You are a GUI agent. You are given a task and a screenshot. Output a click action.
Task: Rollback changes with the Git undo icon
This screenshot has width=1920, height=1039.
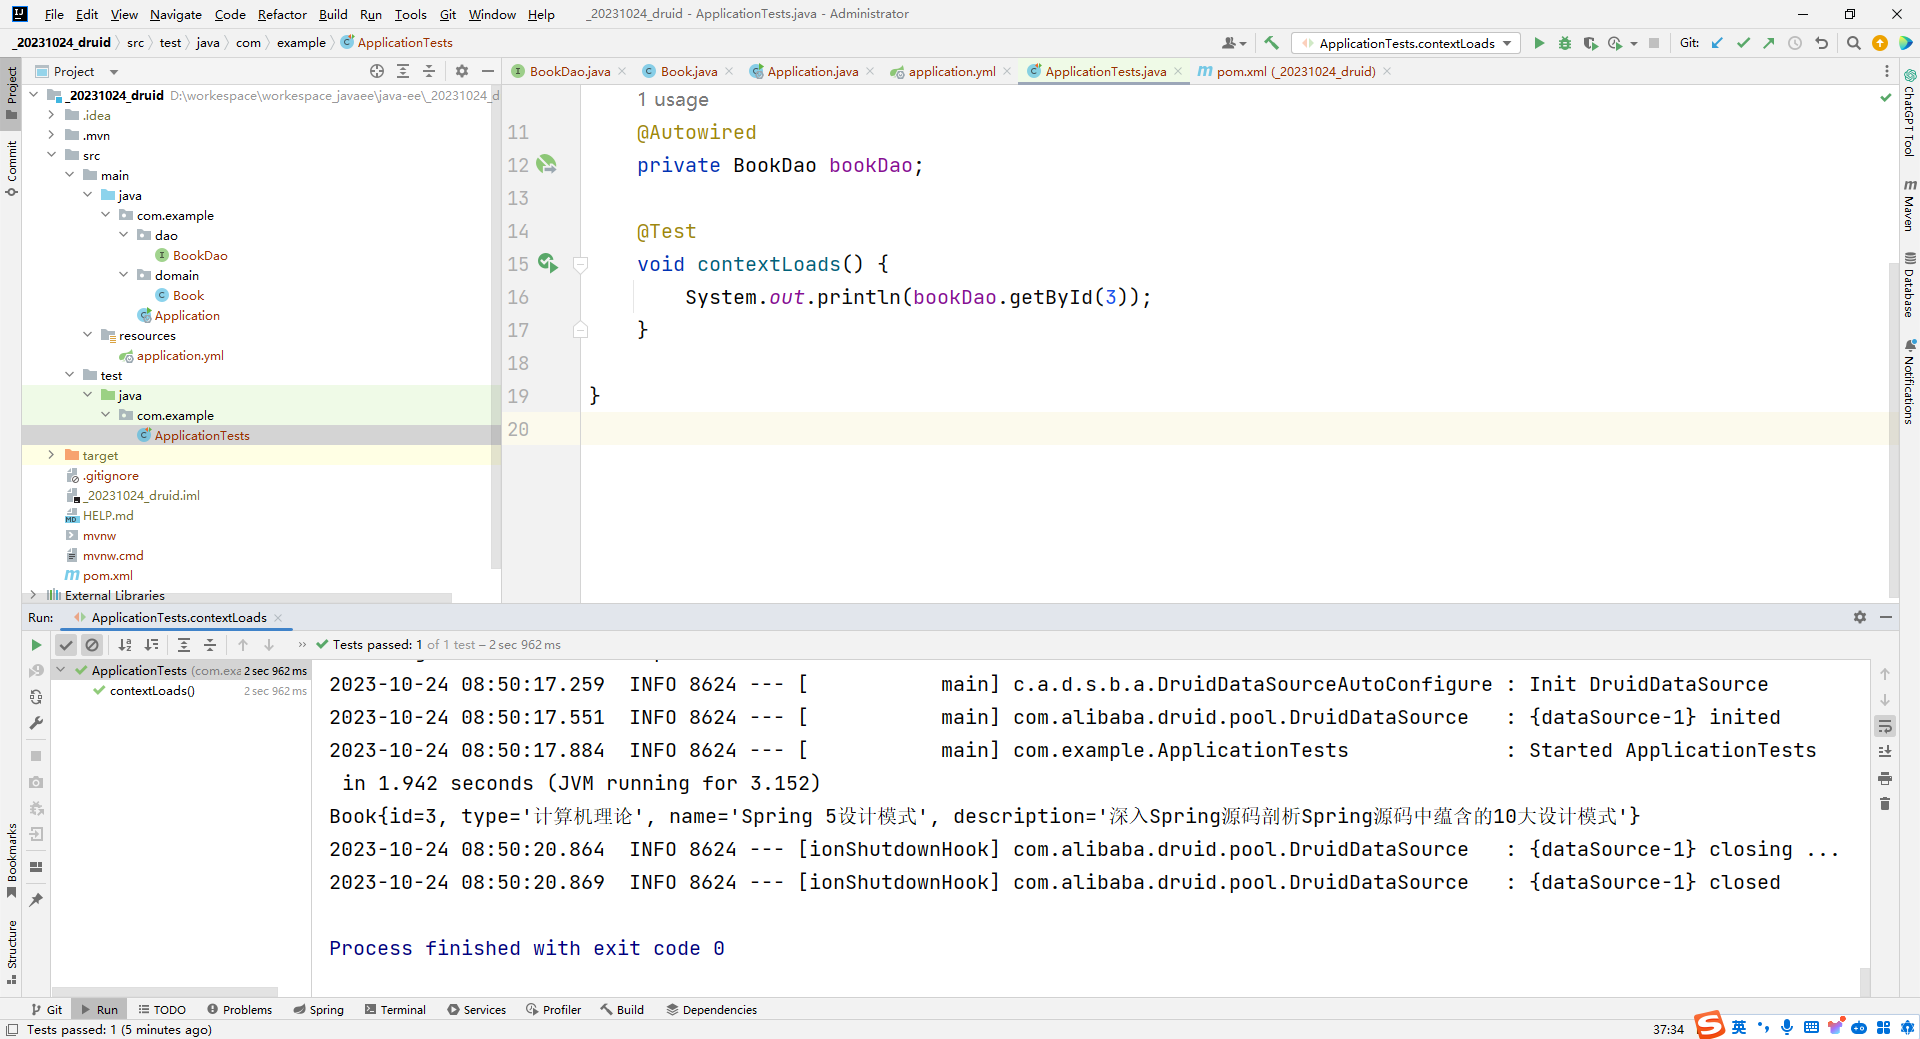tap(1821, 43)
